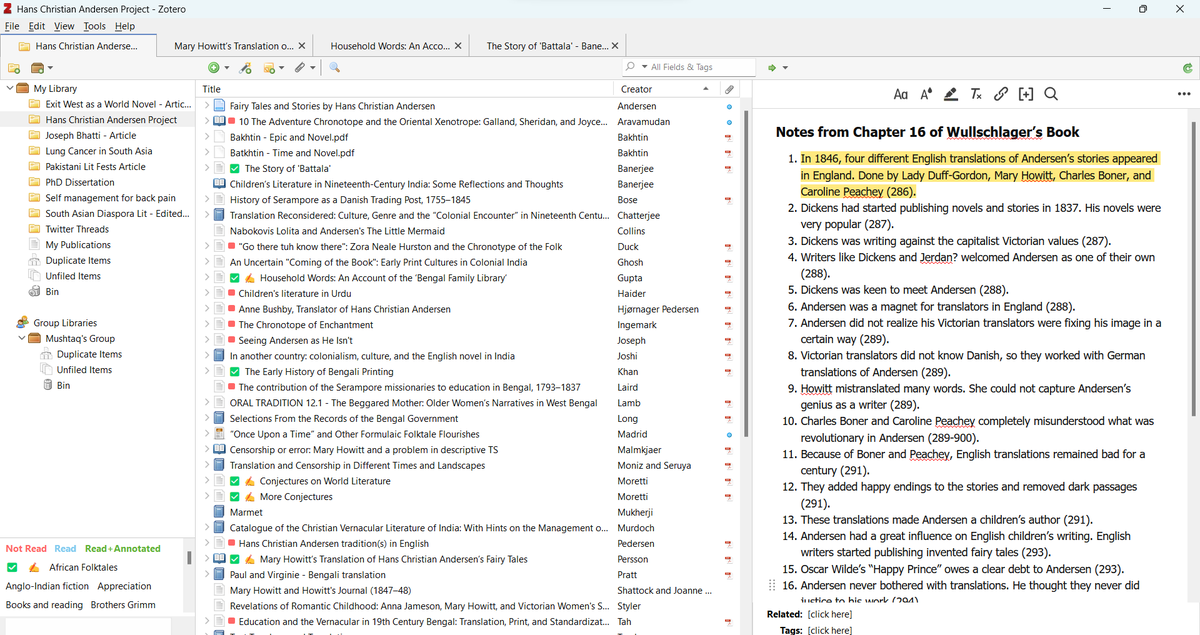The height and width of the screenshot is (635, 1200).
Task: Open the Tools menu
Action: [x=93, y=26]
